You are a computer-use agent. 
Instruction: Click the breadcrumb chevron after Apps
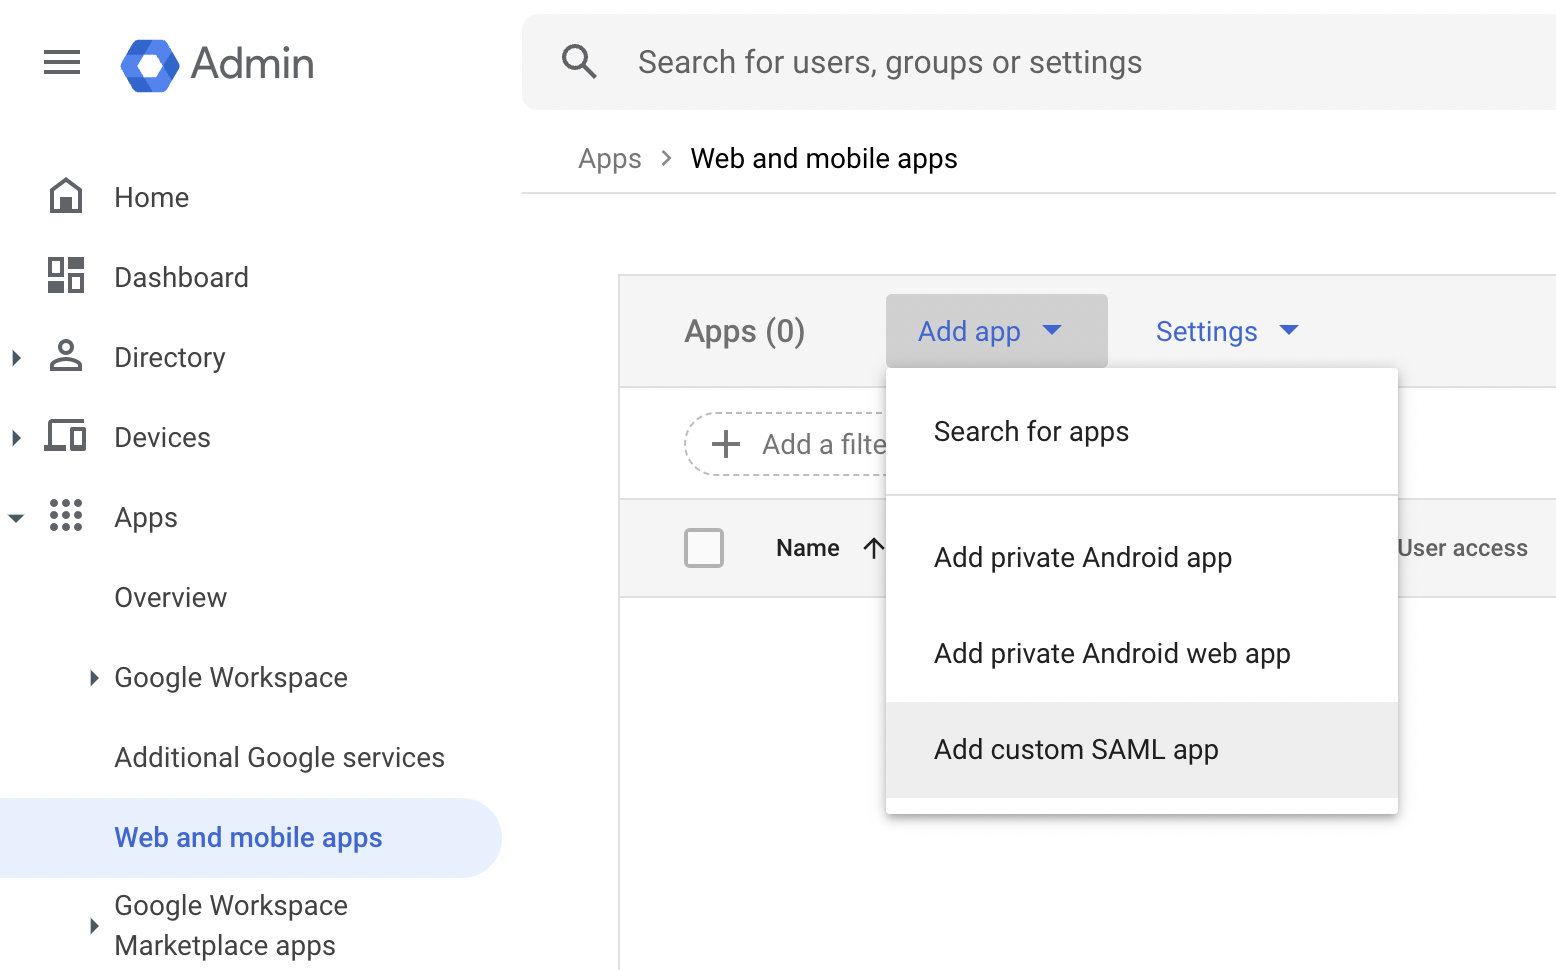(665, 158)
